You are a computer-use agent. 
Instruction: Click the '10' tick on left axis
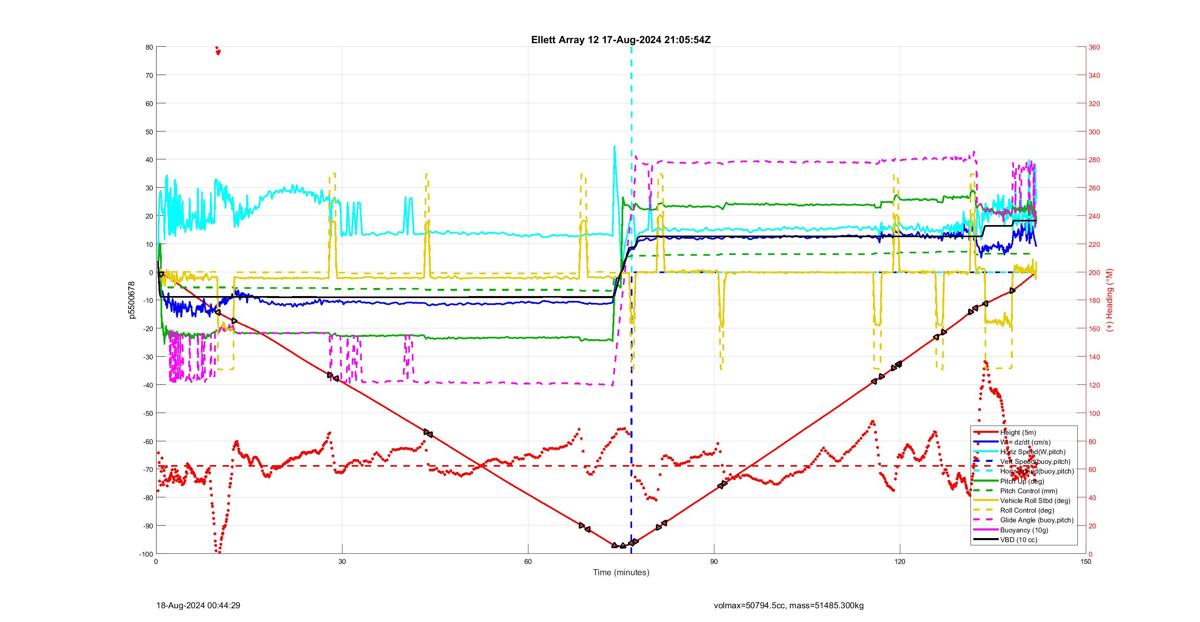[148, 244]
